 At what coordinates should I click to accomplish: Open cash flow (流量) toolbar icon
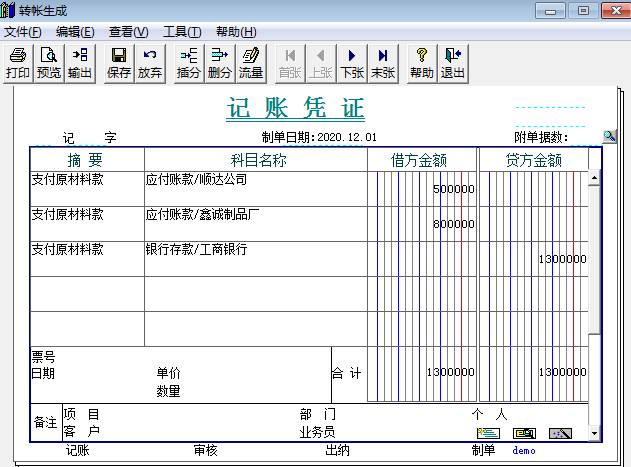point(251,63)
